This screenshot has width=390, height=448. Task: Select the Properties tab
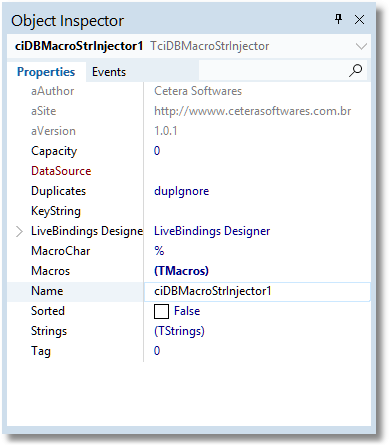point(46,72)
